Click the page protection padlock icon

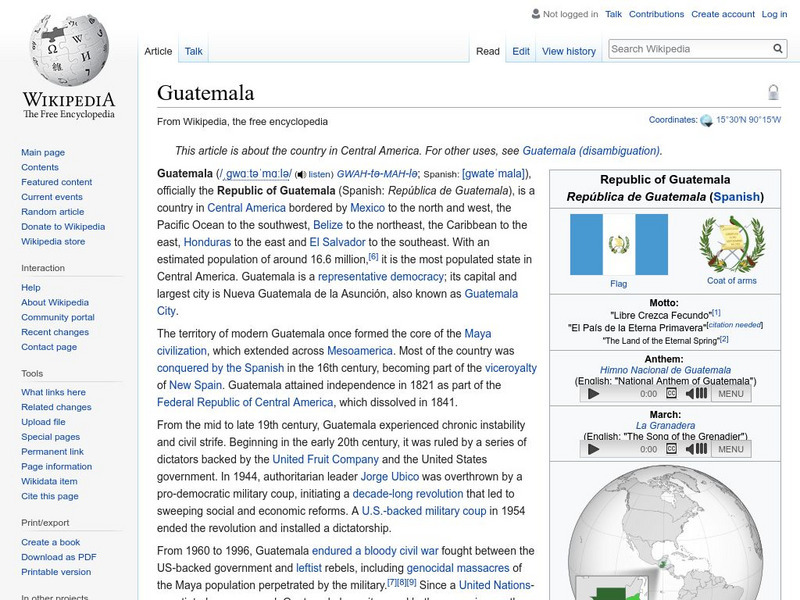coord(773,92)
